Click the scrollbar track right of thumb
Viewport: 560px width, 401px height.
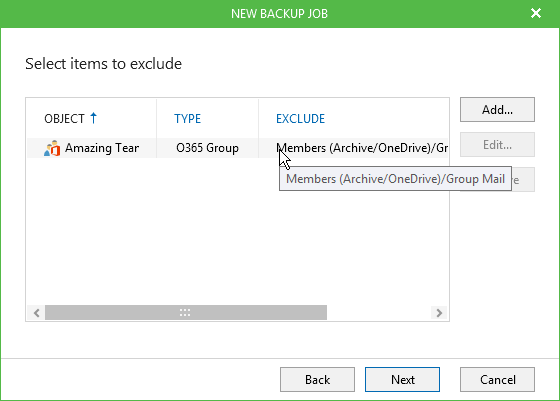pyautogui.click(x=379, y=313)
